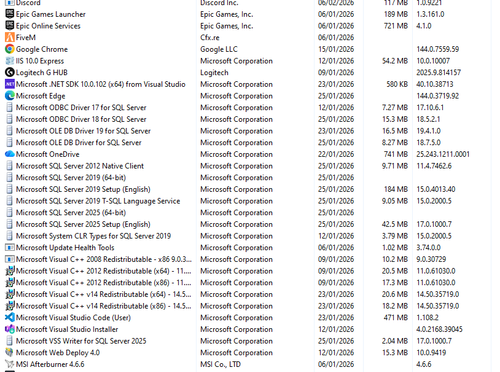
Task: Select the Microsoft Edge program name
Action: [41, 96]
